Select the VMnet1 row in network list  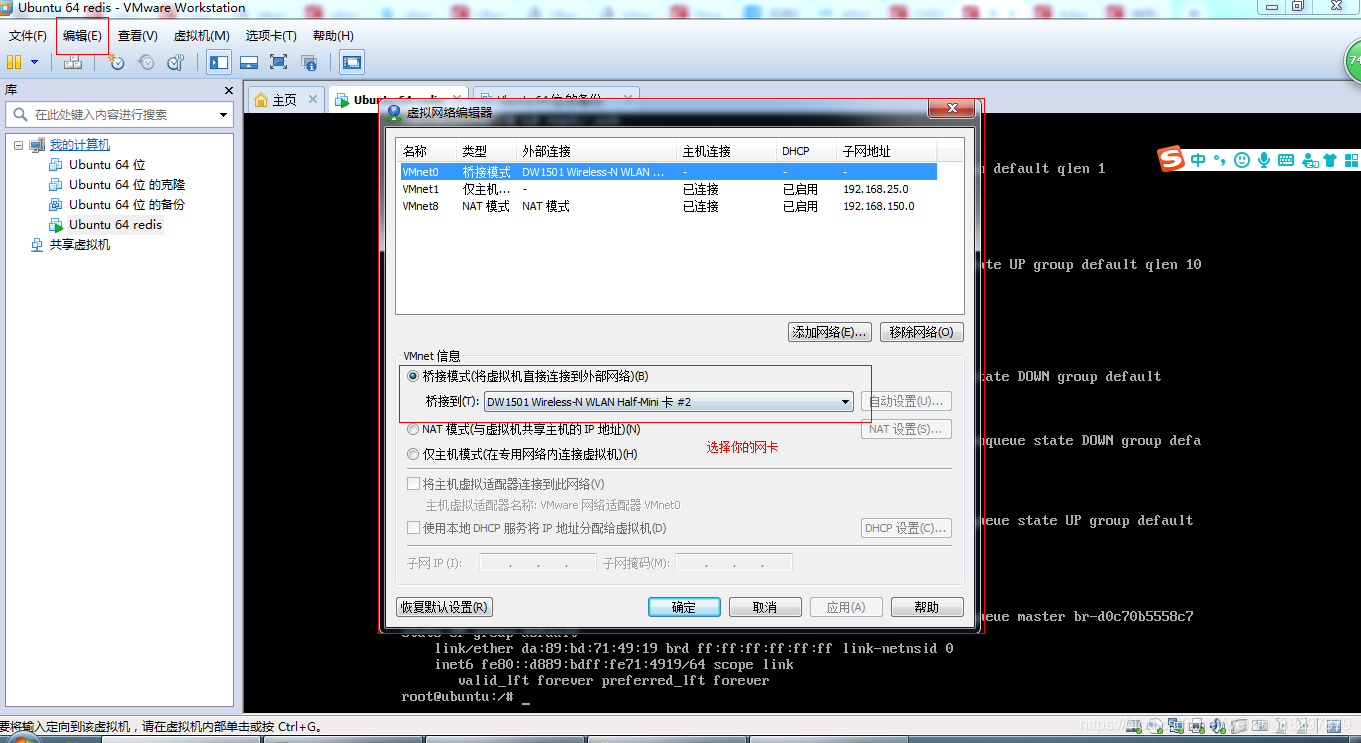click(667, 189)
